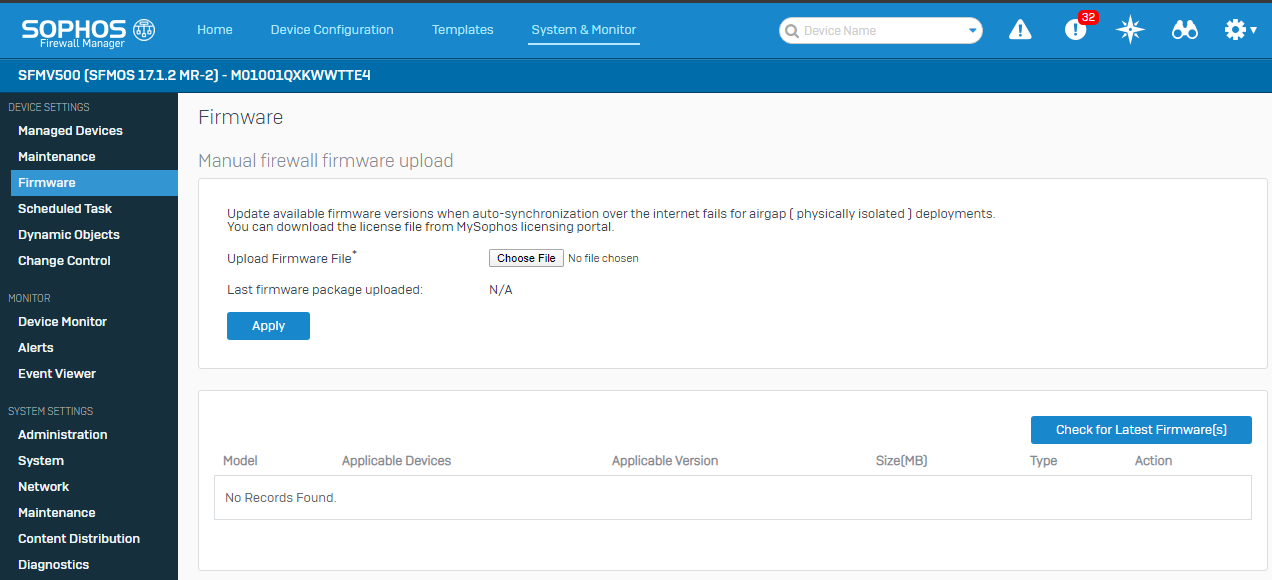The width and height of the screenshot is (1272, 580).
Task: Open Content Distribution in sidebar
Action: 79,539
